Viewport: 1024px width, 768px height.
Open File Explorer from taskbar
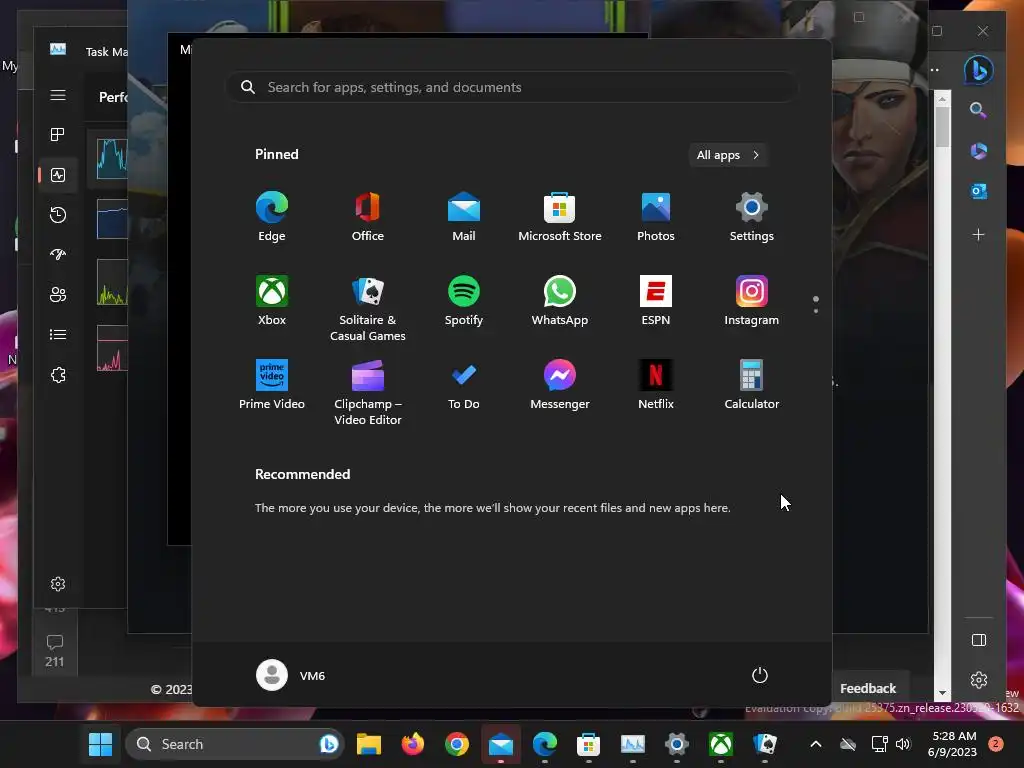coord(369,744)
